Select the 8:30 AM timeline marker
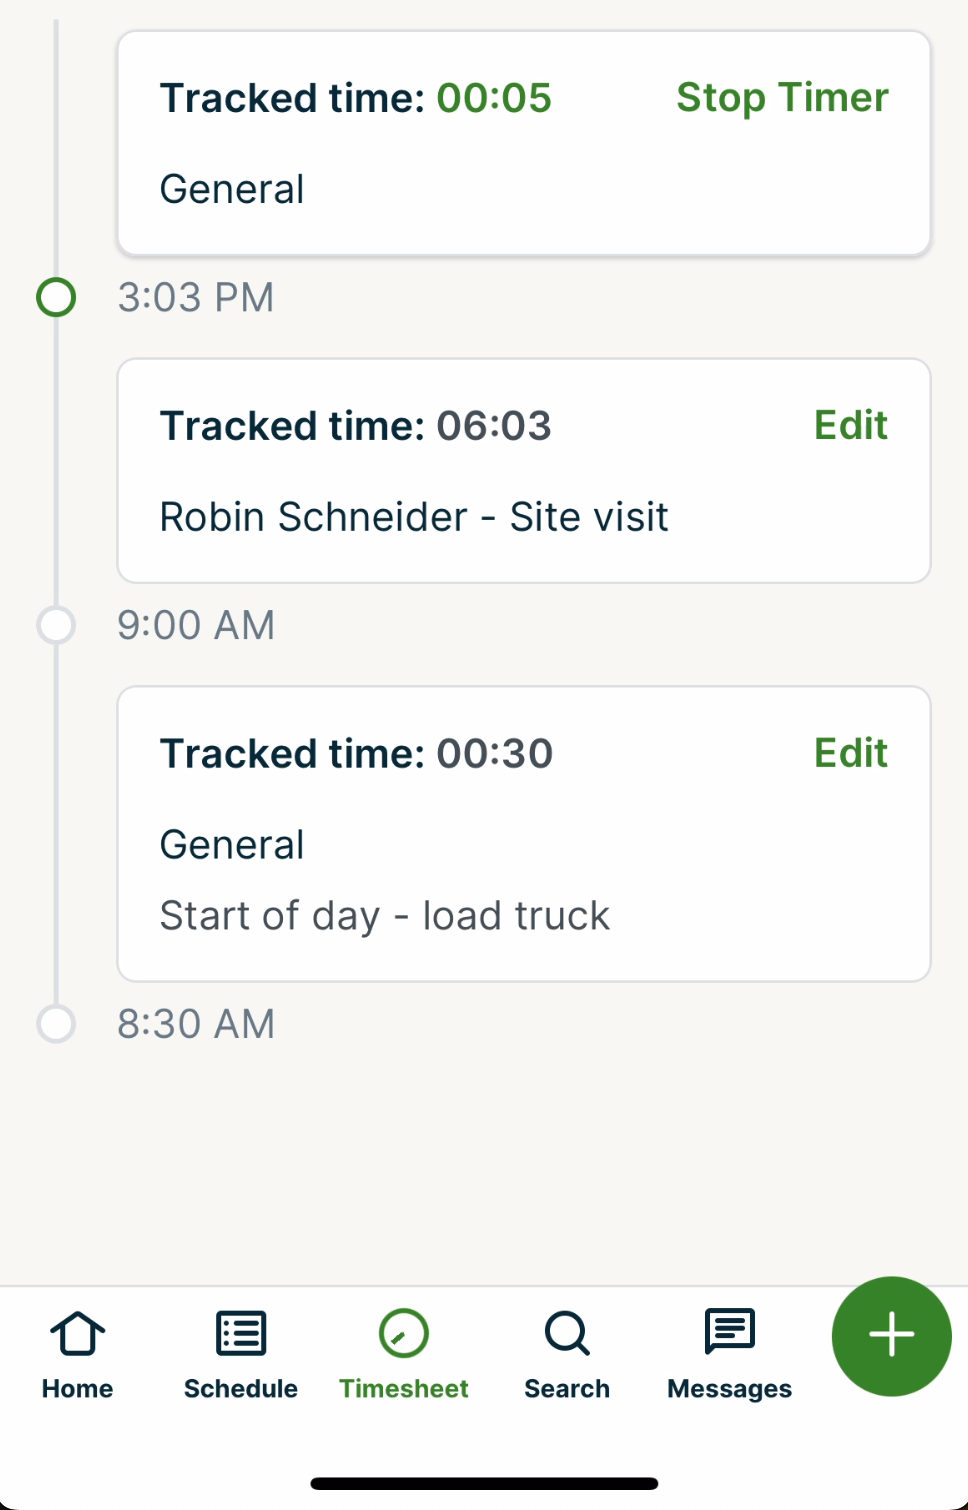Screen dimensions: 968x1510 click(x=56, y=1024)
